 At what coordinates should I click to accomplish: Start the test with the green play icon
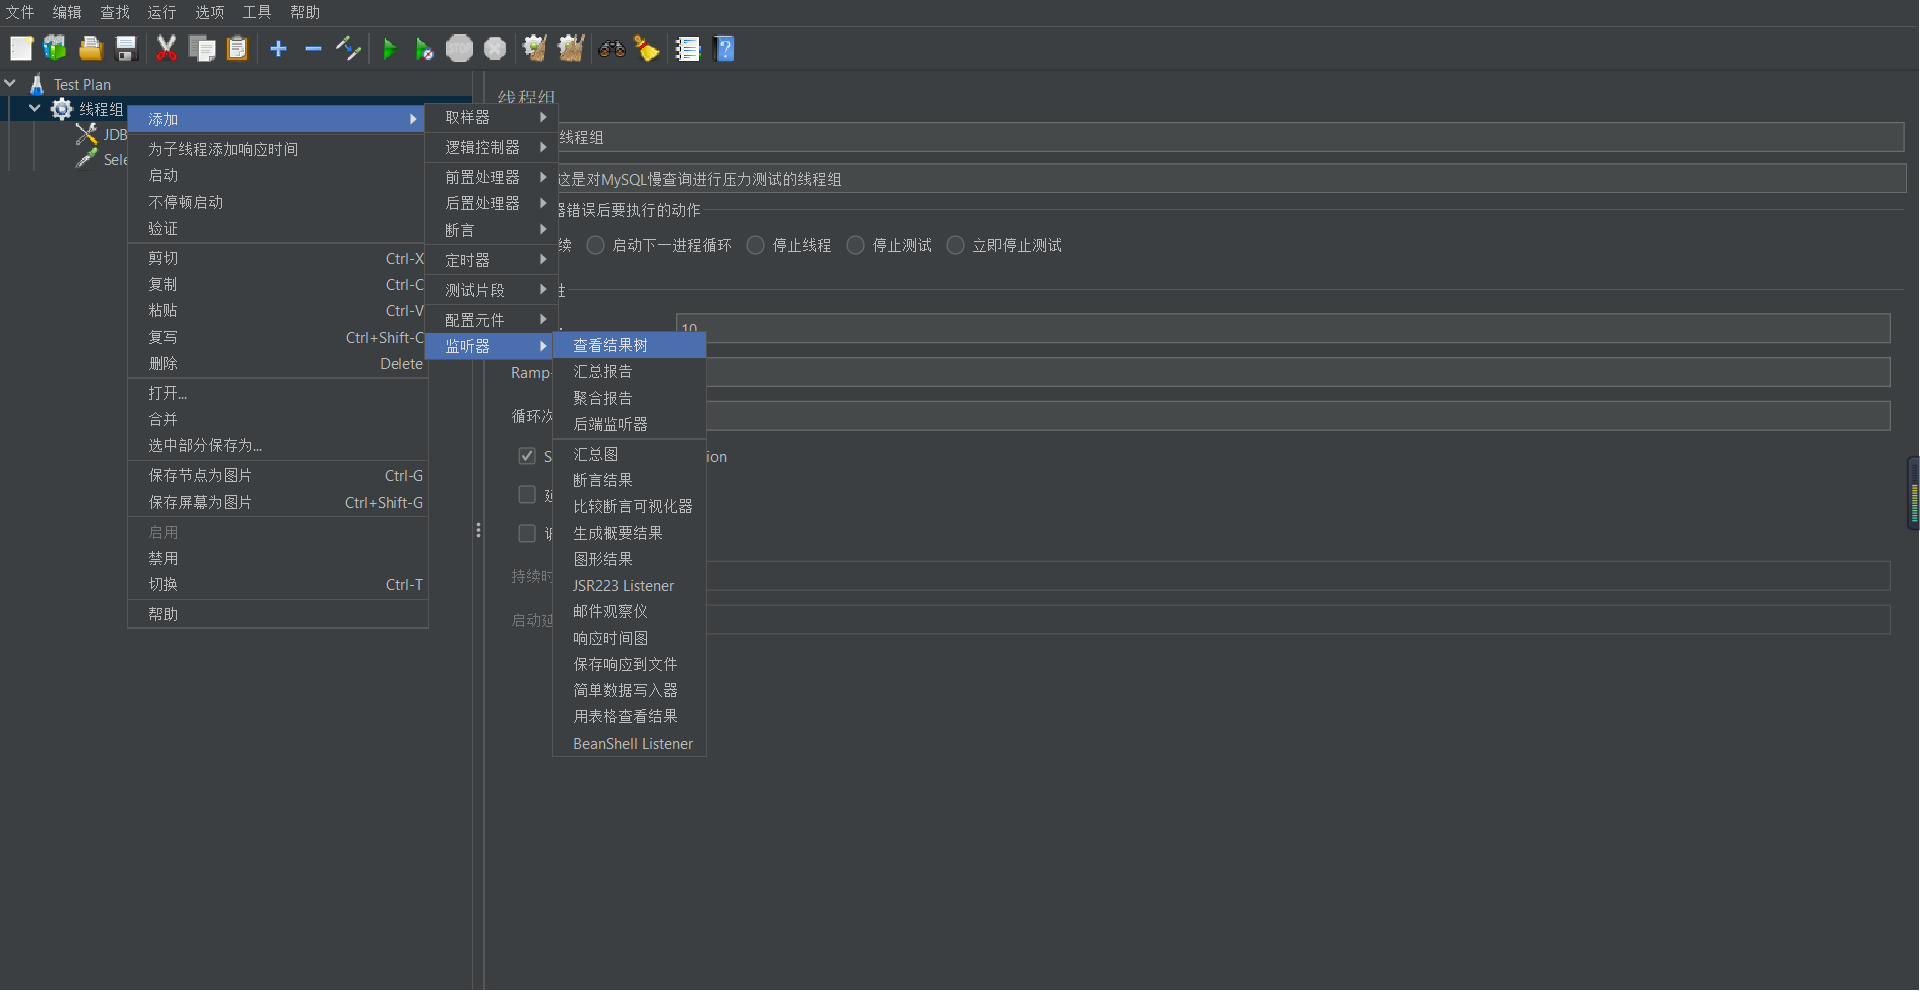[390, 48]
